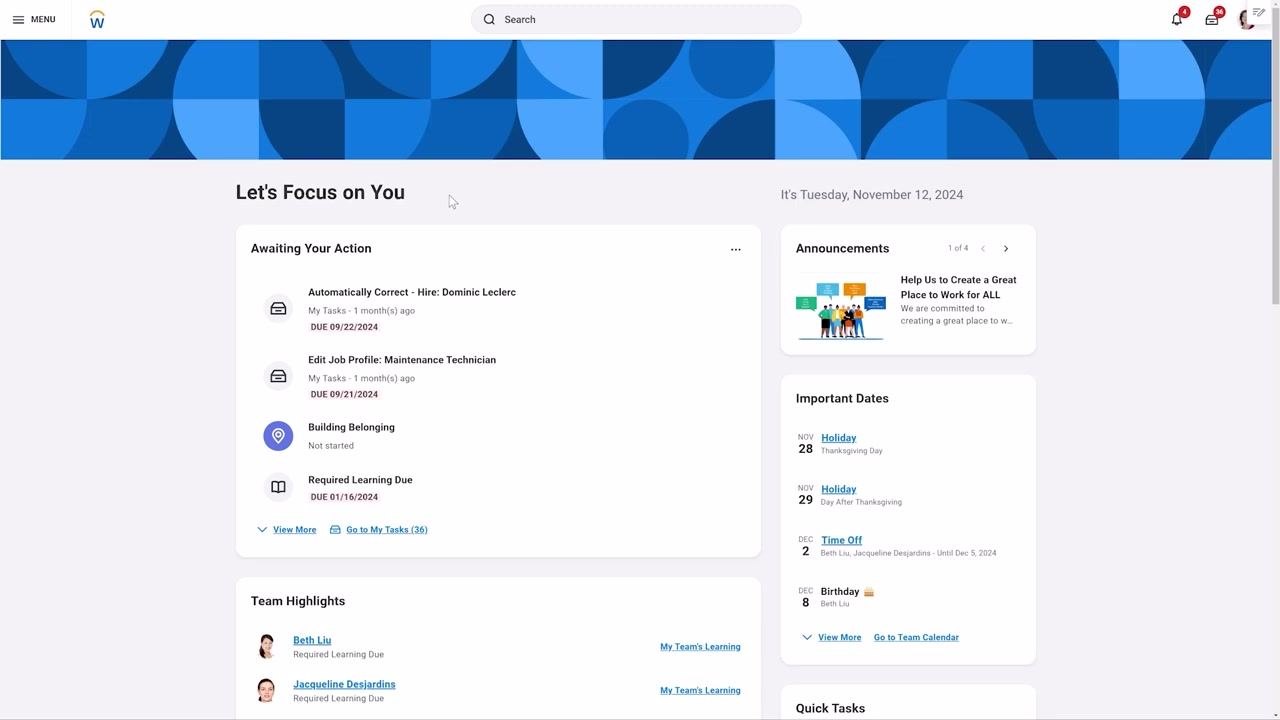Expand View More under Important Dates

[x=831, y=638]
